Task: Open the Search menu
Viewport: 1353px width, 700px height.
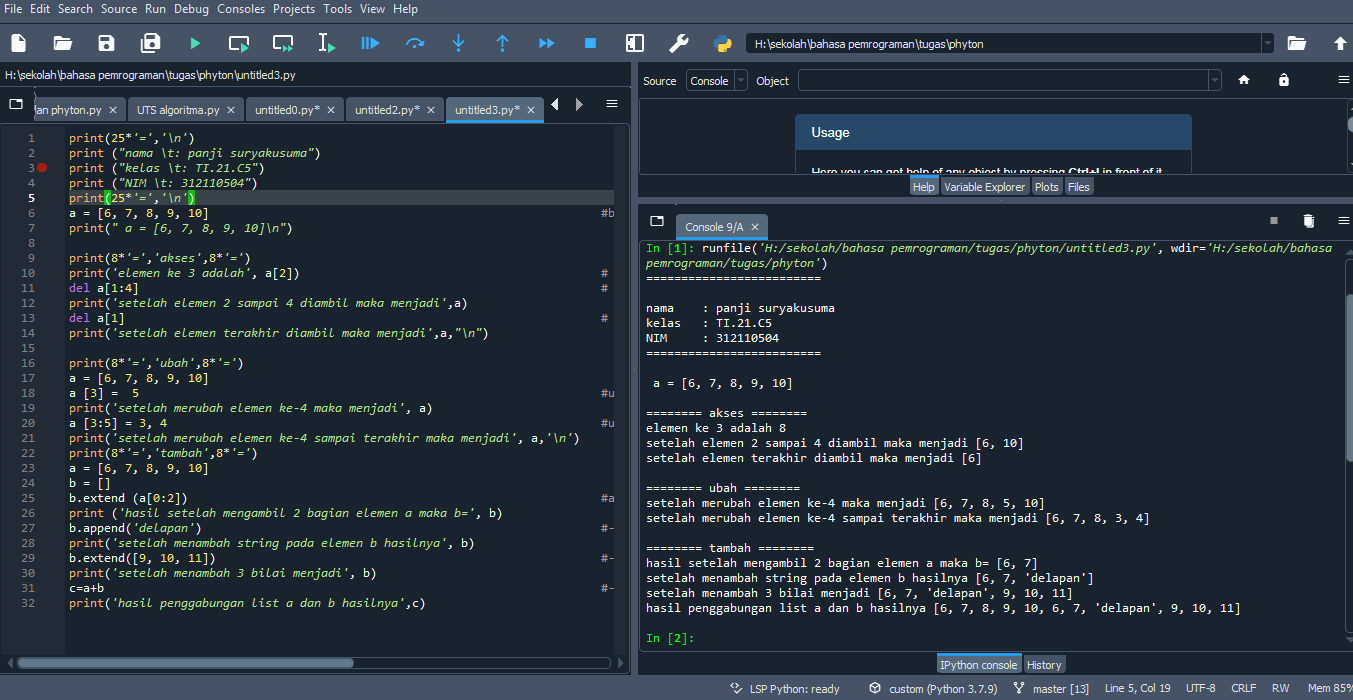Action: [x=75, y=9]
